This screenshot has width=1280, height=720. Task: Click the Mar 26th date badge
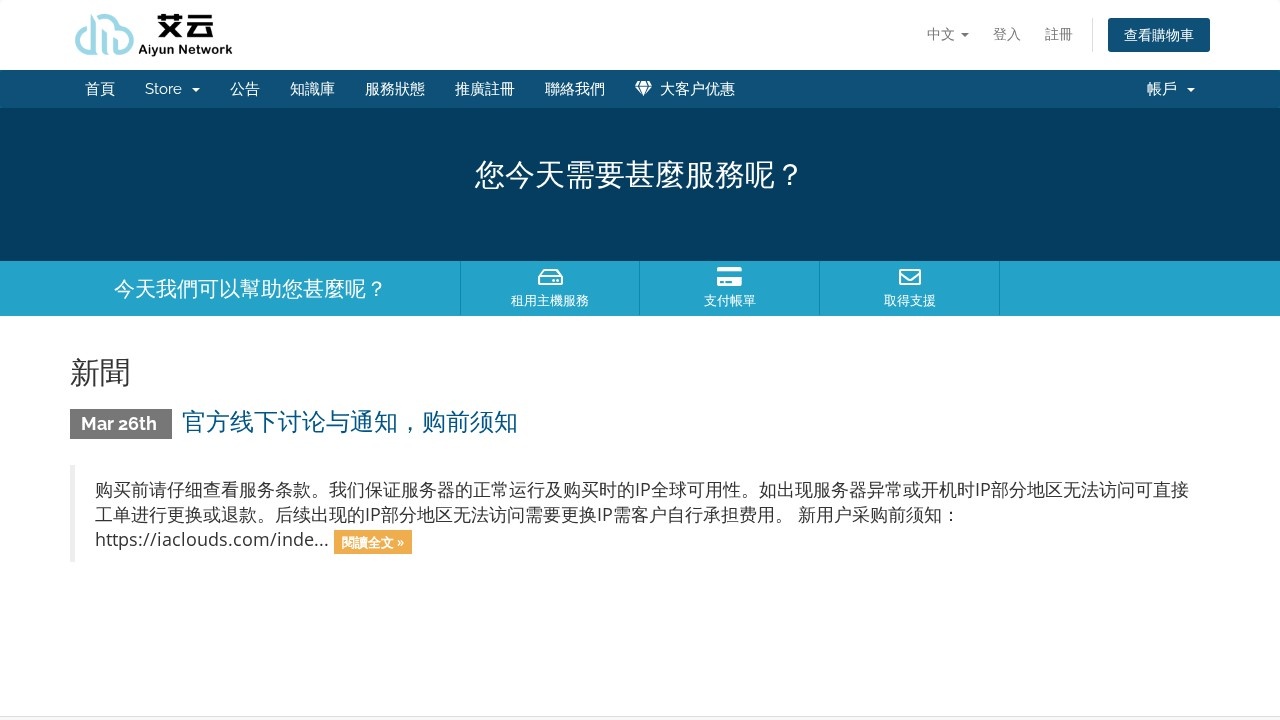point(120,424)
